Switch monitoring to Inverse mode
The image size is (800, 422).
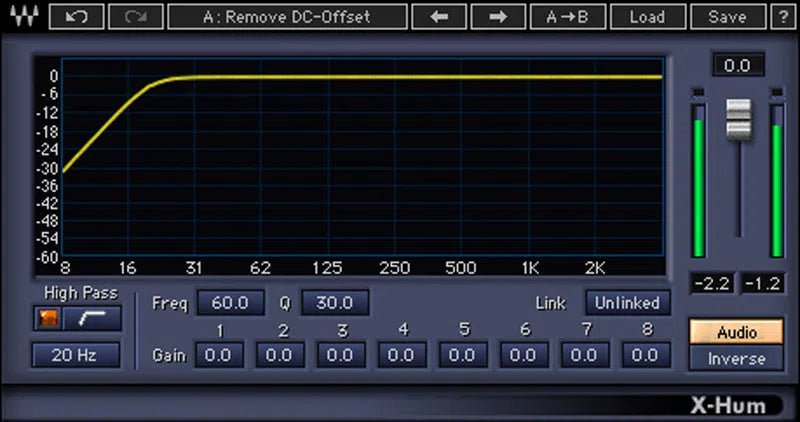(737, 358)
